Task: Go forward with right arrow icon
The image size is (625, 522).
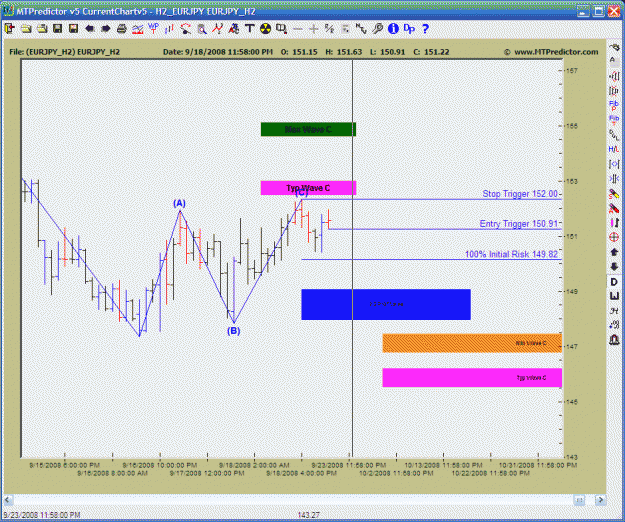Action: click(106, 29)
